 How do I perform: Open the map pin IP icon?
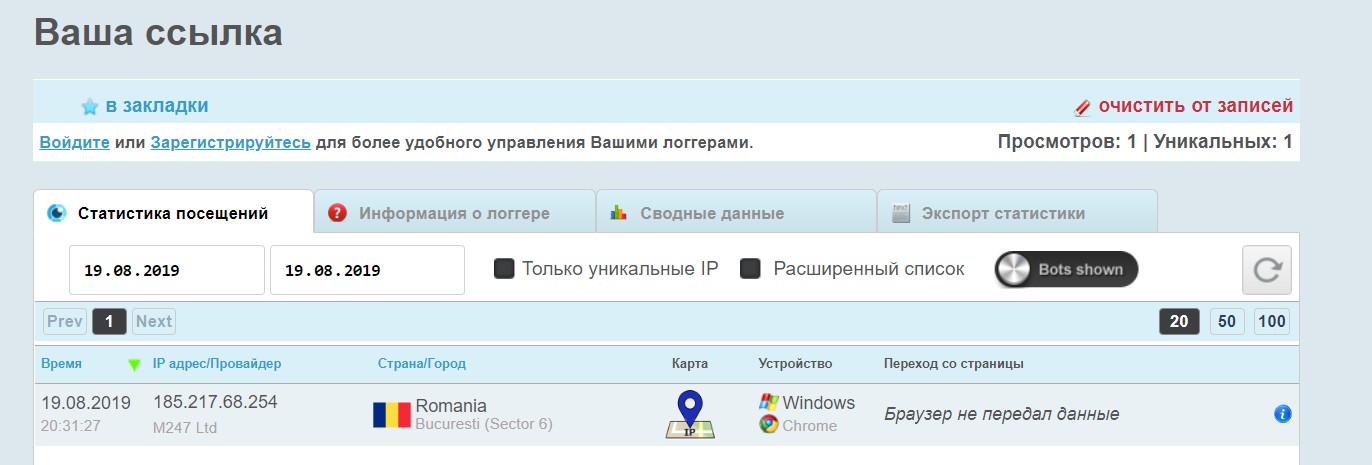[690, 414]
